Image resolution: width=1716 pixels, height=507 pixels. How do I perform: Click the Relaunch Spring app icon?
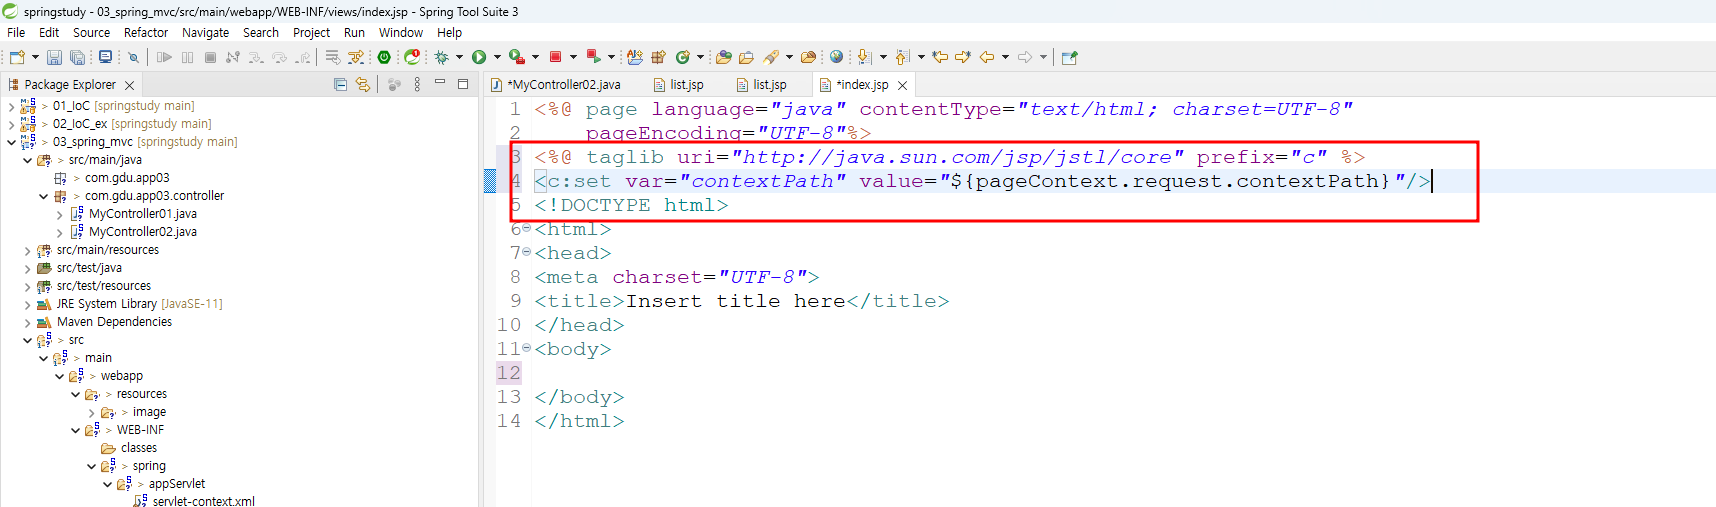(412, 57)
